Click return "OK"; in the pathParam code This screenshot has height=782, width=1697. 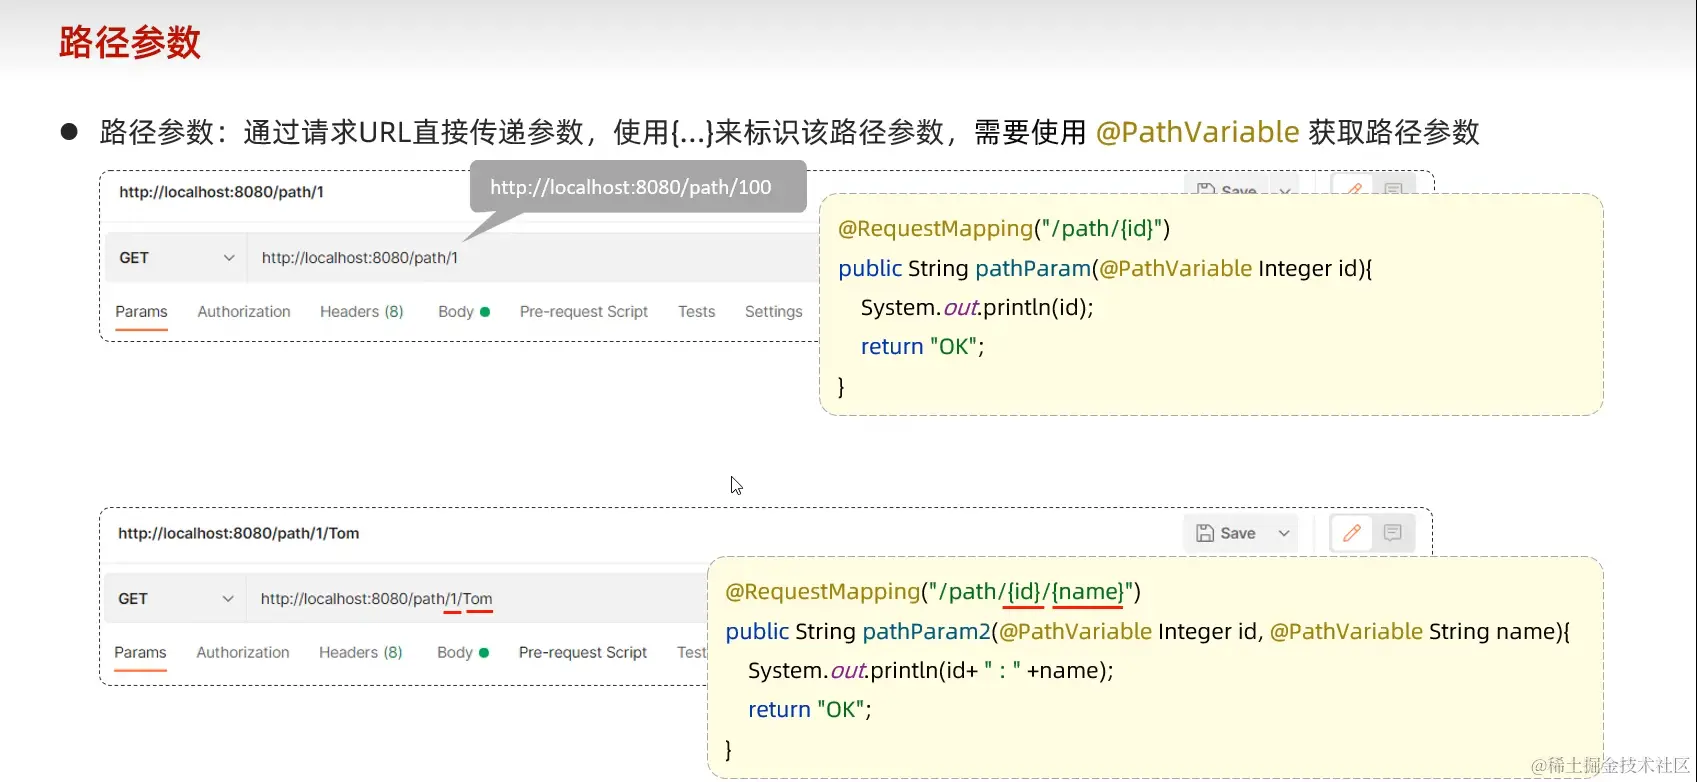point(923,347)
